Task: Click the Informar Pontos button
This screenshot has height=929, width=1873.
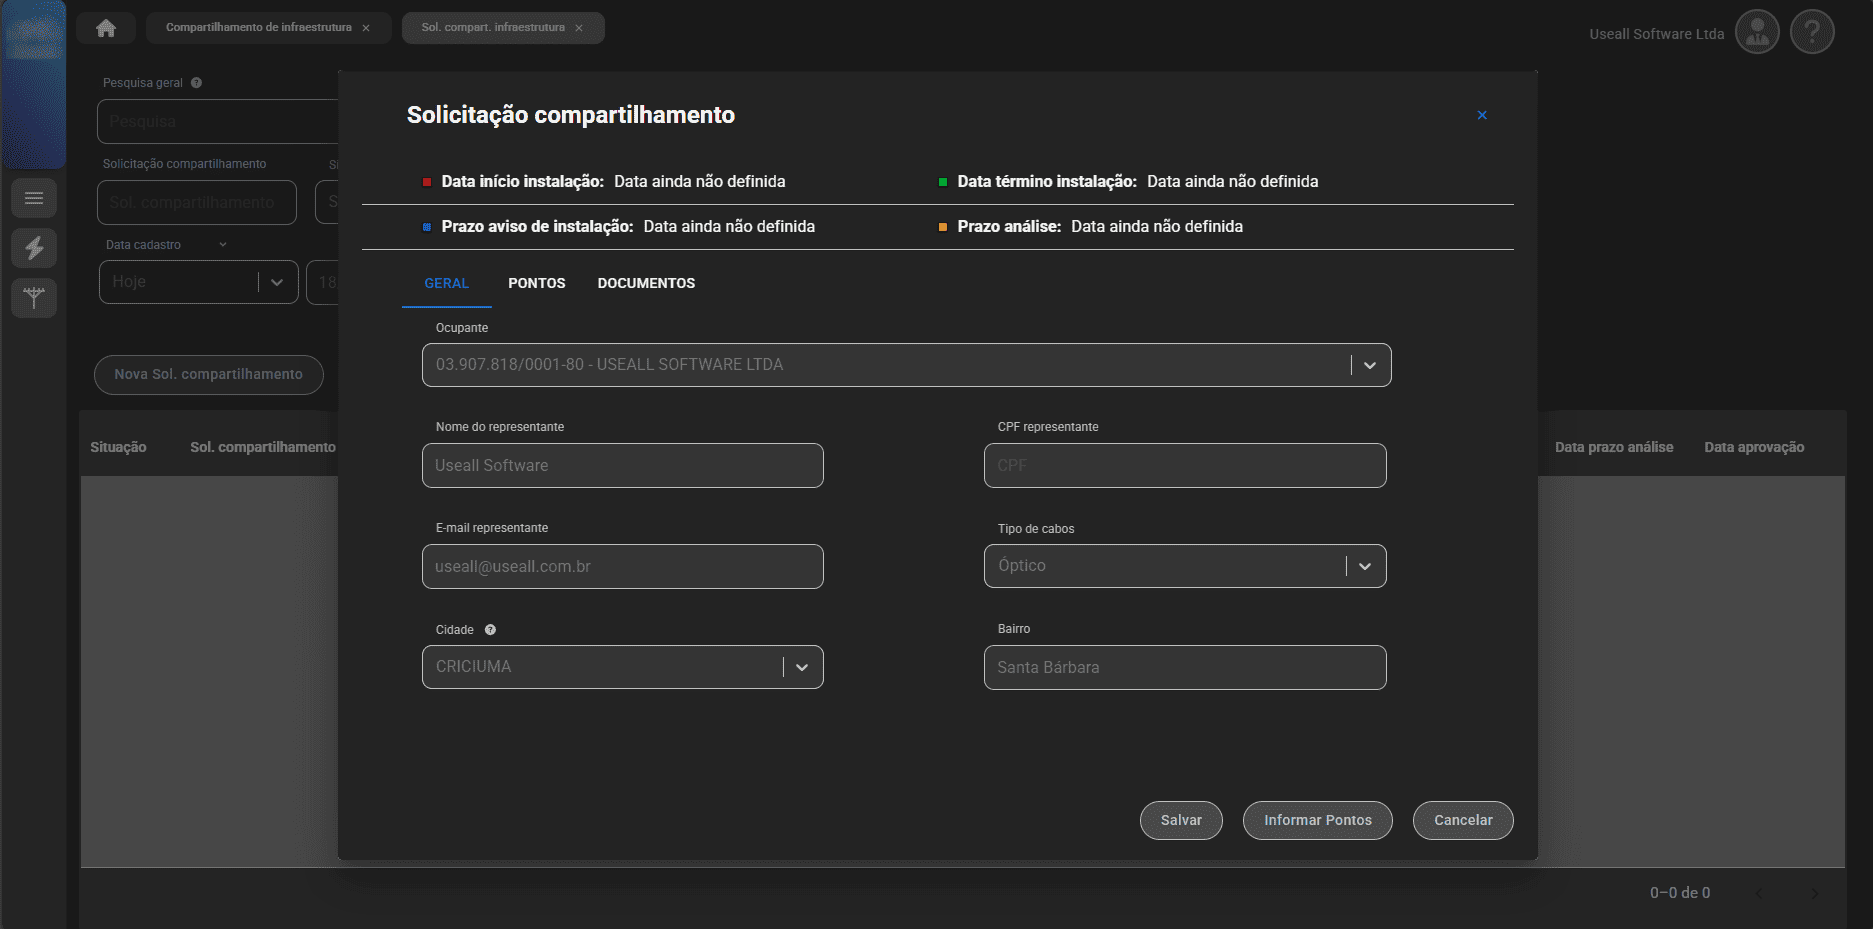Action: click(1317, 820)
